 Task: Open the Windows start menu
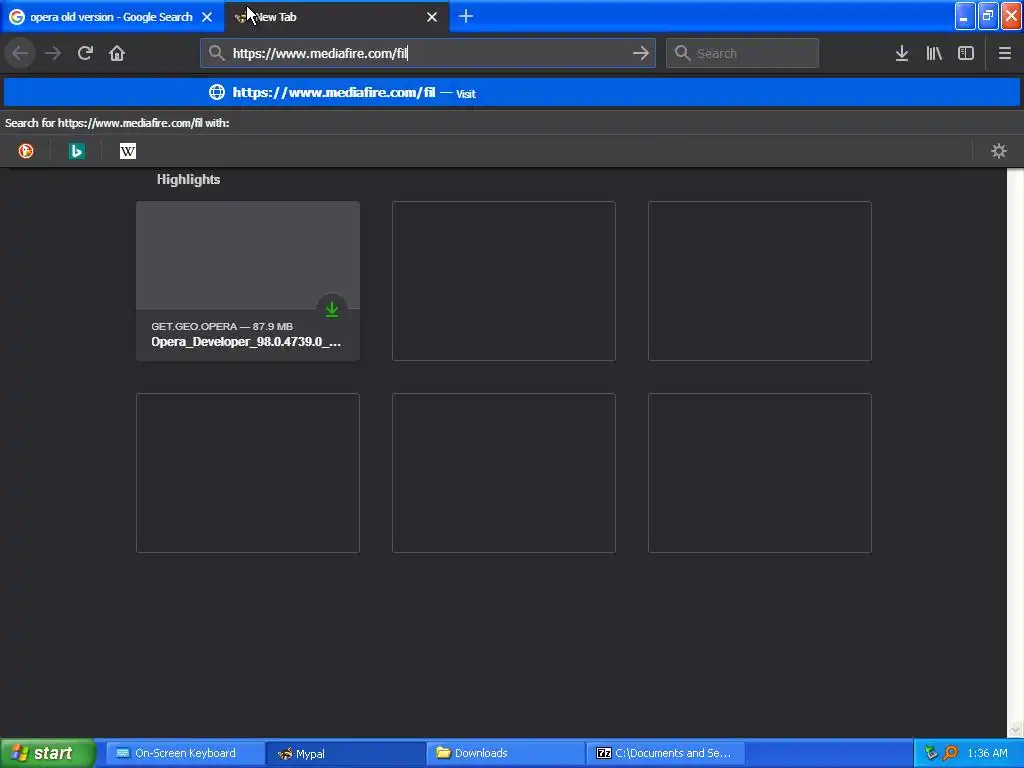click(47, 753)
